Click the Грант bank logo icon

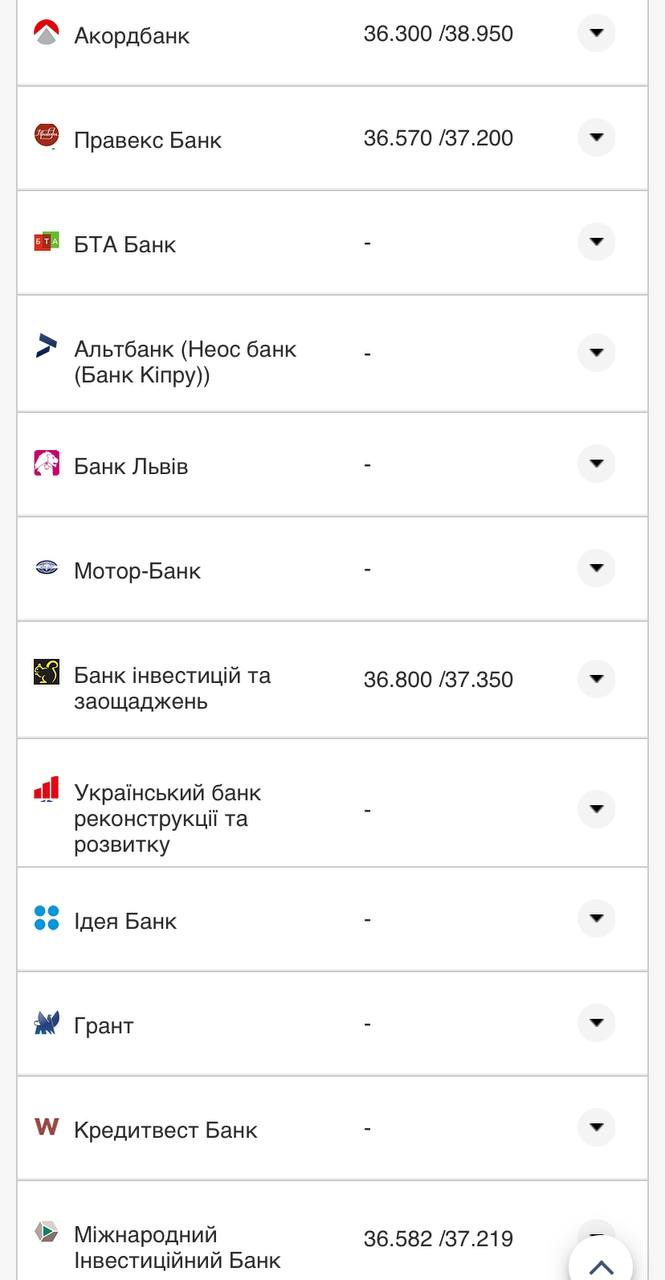[45, 1023]
